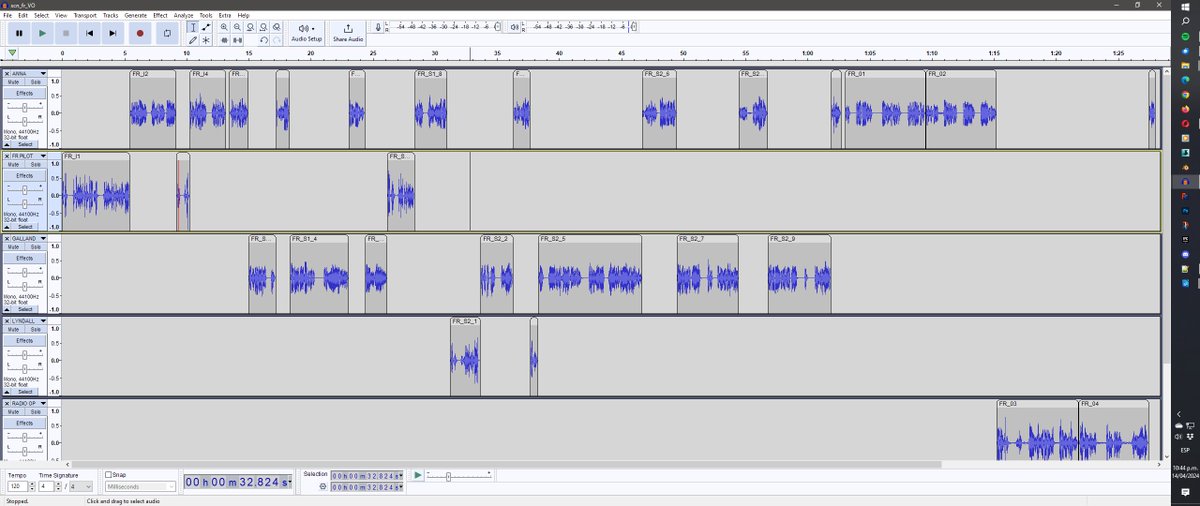Open time signature denominator dropdown
The height and width of the screenshot is (506, 1200).
79,486
